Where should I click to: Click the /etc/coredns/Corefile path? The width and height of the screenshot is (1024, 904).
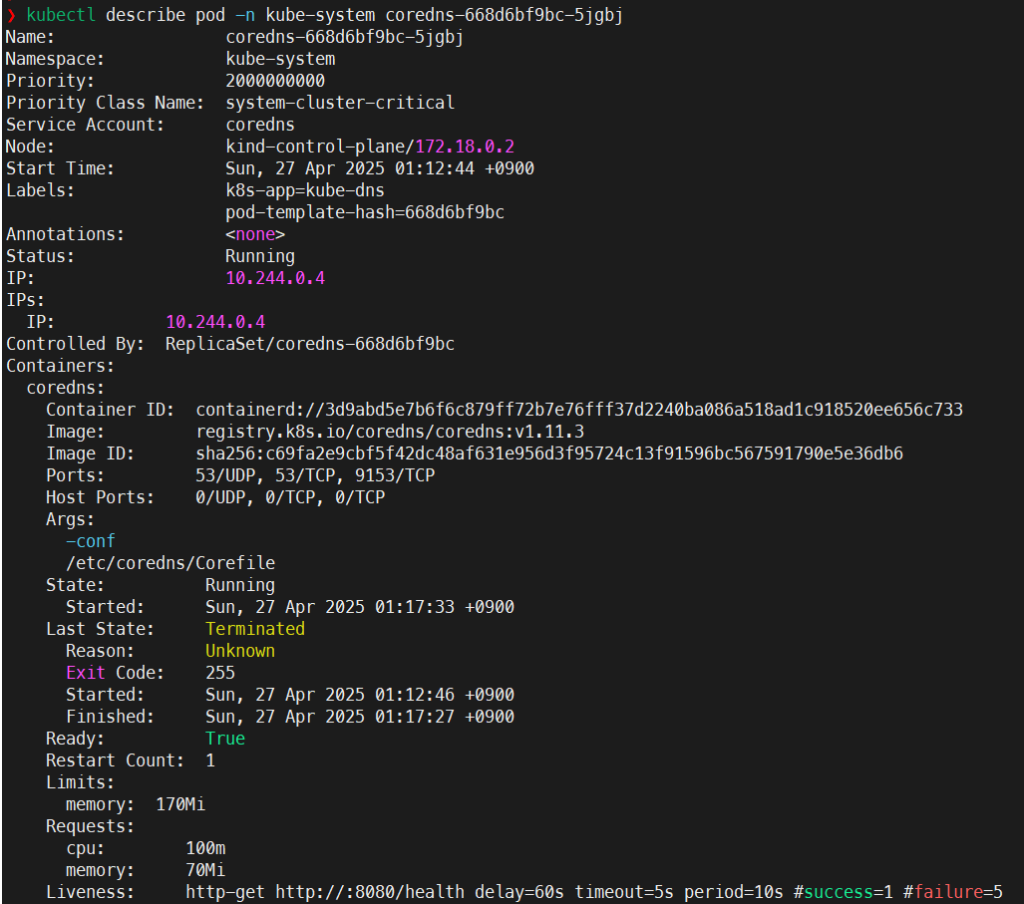pyautogui.click(x=170, y=563)
